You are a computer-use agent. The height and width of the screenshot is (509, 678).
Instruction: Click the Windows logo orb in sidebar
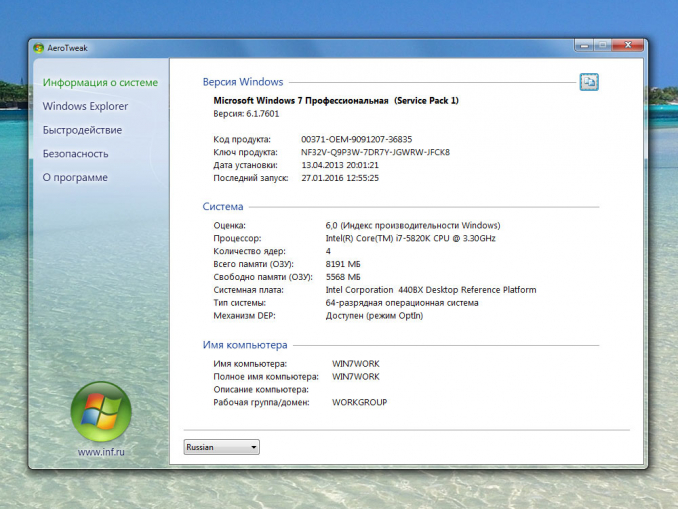[100, 410]
